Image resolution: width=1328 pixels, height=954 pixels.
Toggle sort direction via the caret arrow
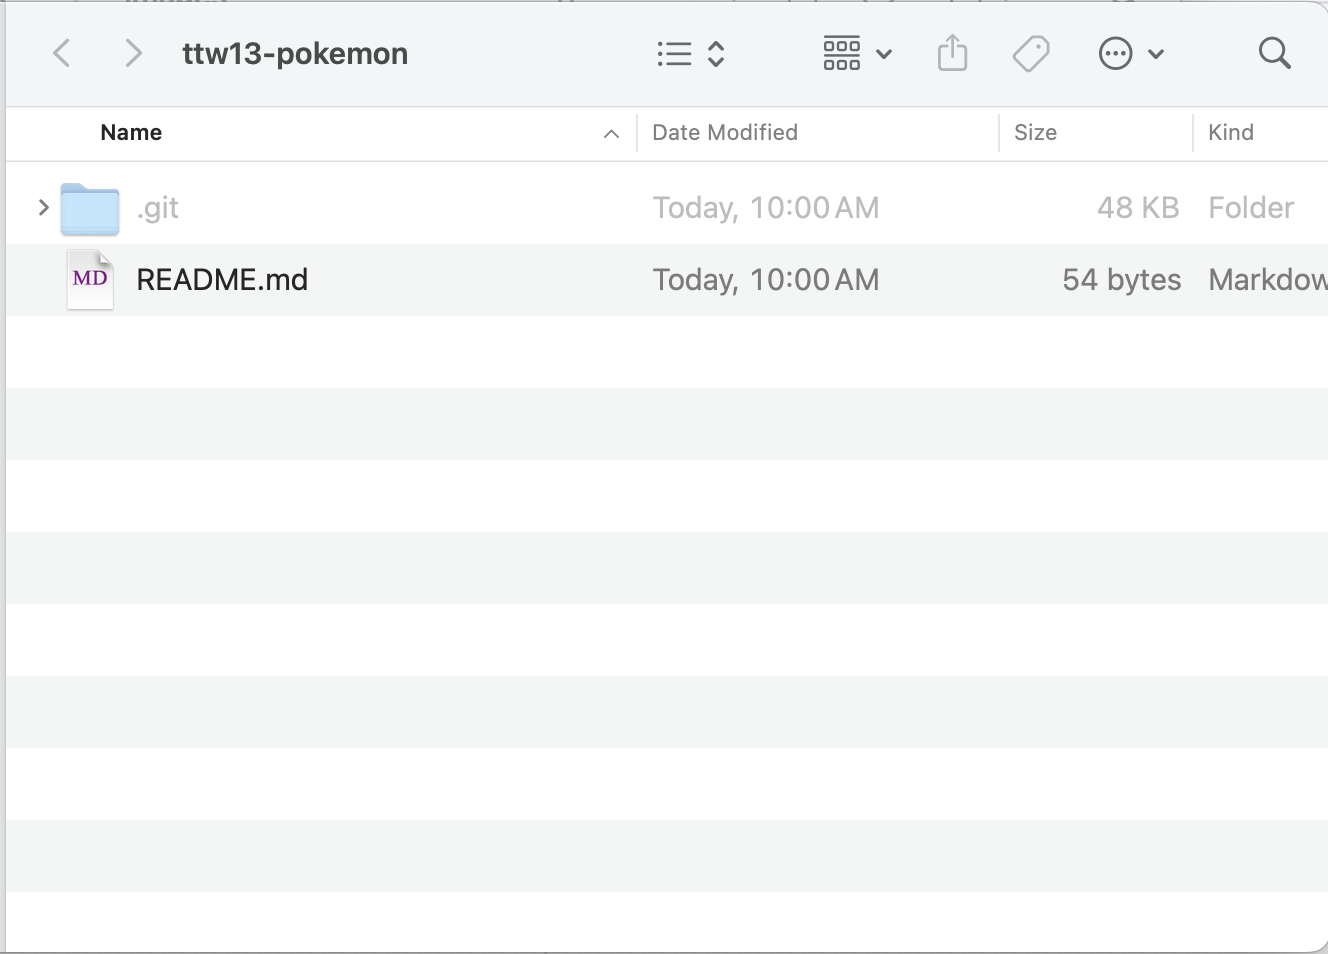click(x=611, y=134)
